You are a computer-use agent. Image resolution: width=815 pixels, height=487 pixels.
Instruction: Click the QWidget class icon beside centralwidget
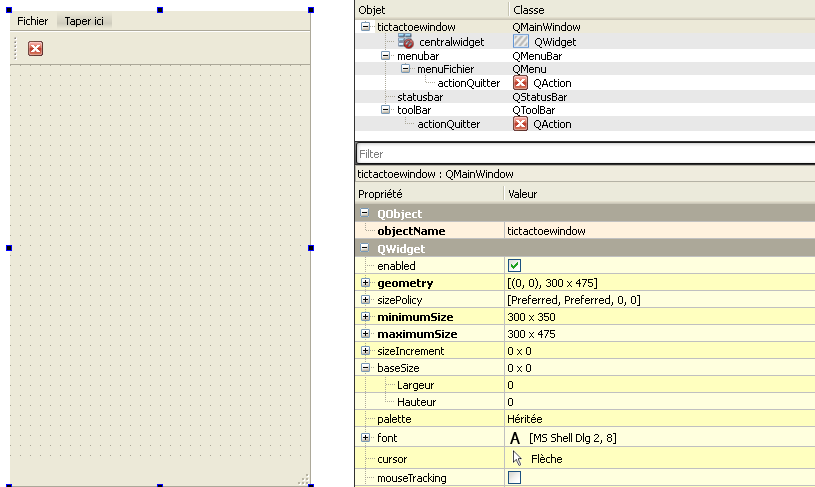[520, 42]
